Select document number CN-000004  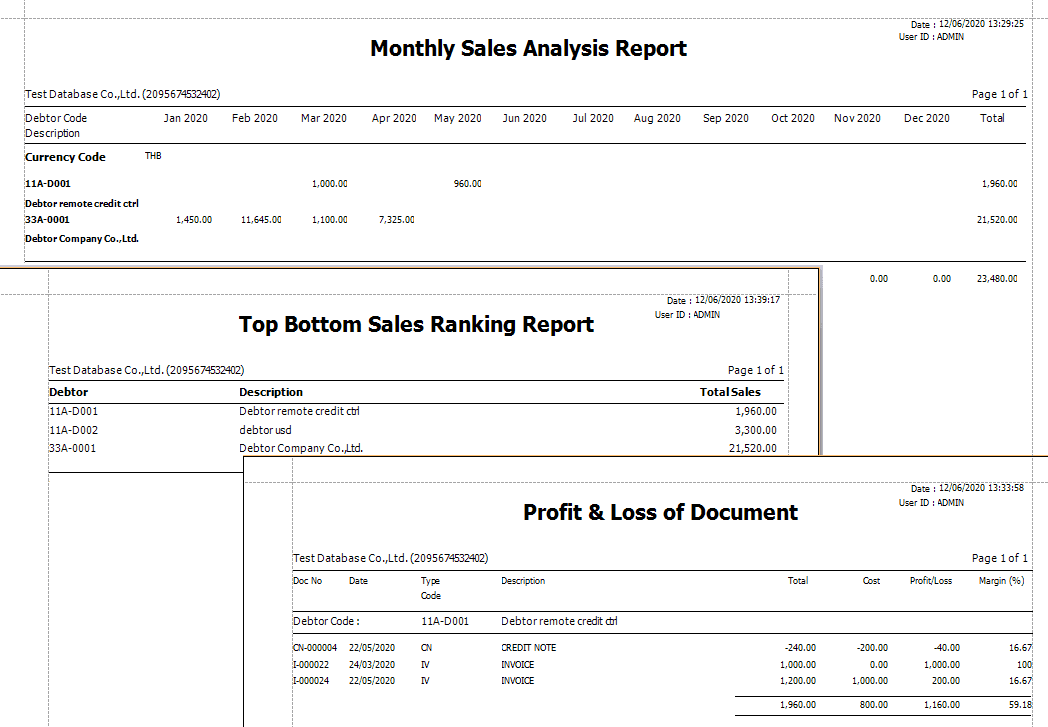315,648
